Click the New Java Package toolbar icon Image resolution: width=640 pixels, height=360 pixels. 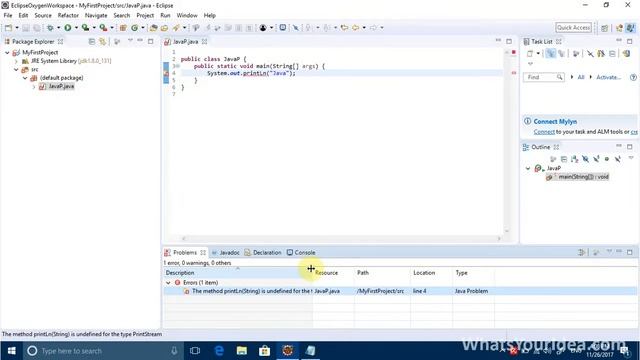tap(123, 28)
